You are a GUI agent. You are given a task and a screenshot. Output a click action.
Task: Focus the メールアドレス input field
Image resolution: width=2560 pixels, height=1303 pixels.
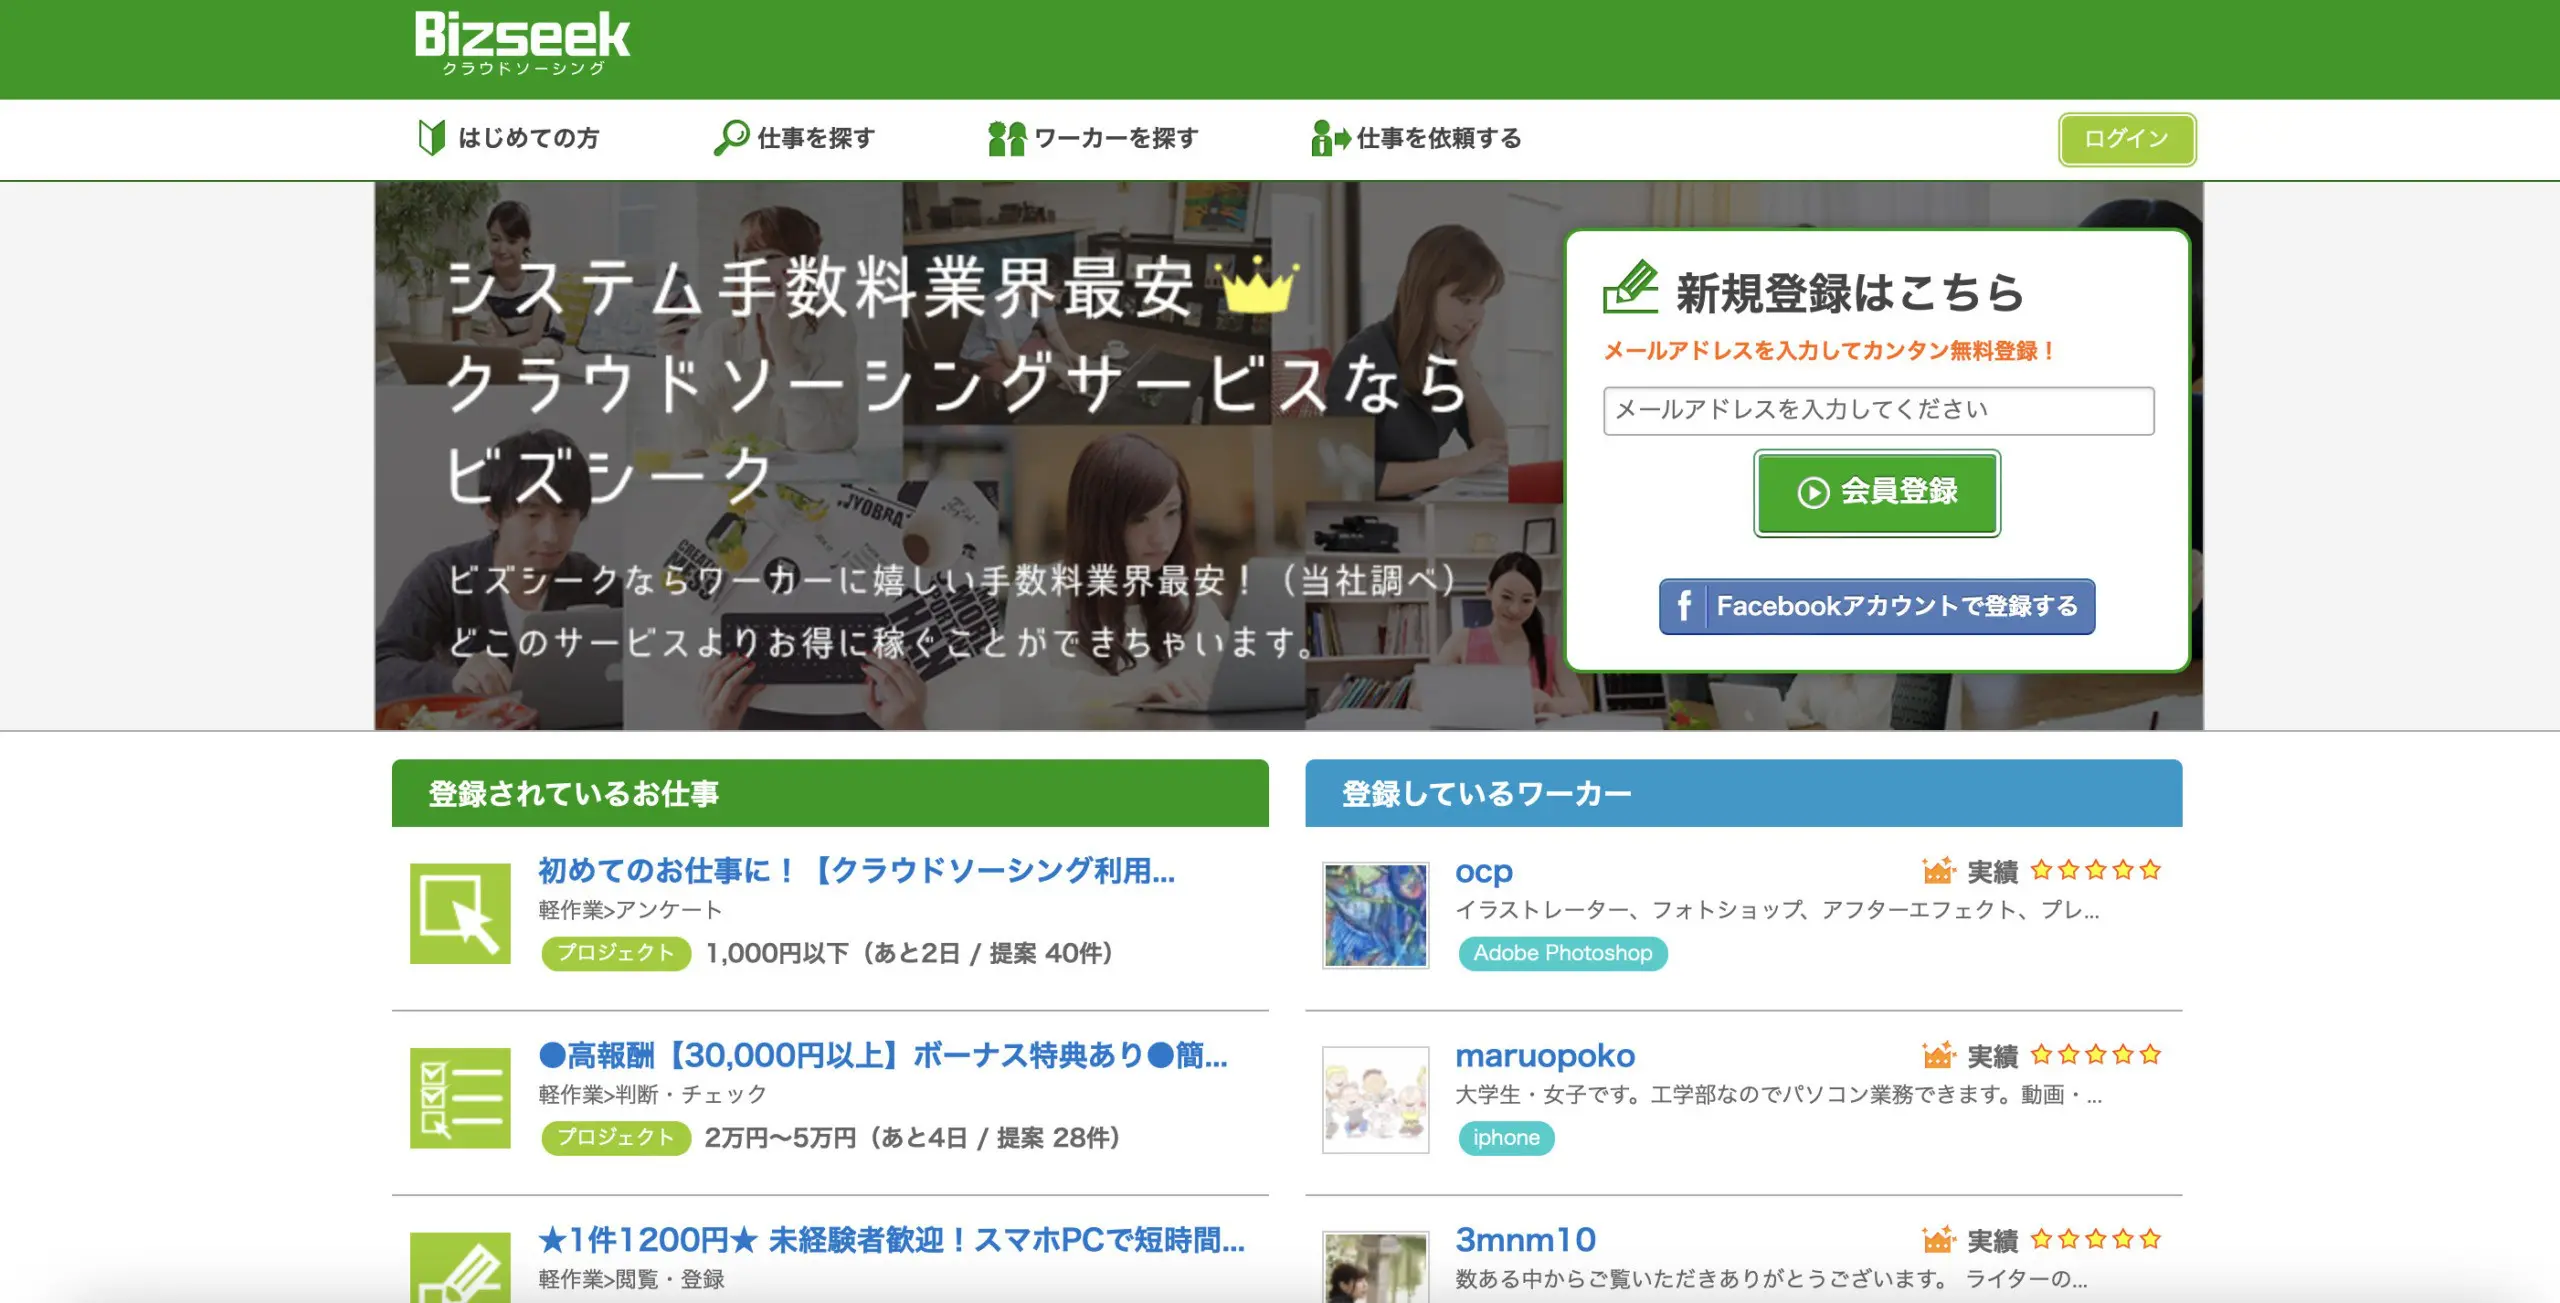click(1877, 410)
